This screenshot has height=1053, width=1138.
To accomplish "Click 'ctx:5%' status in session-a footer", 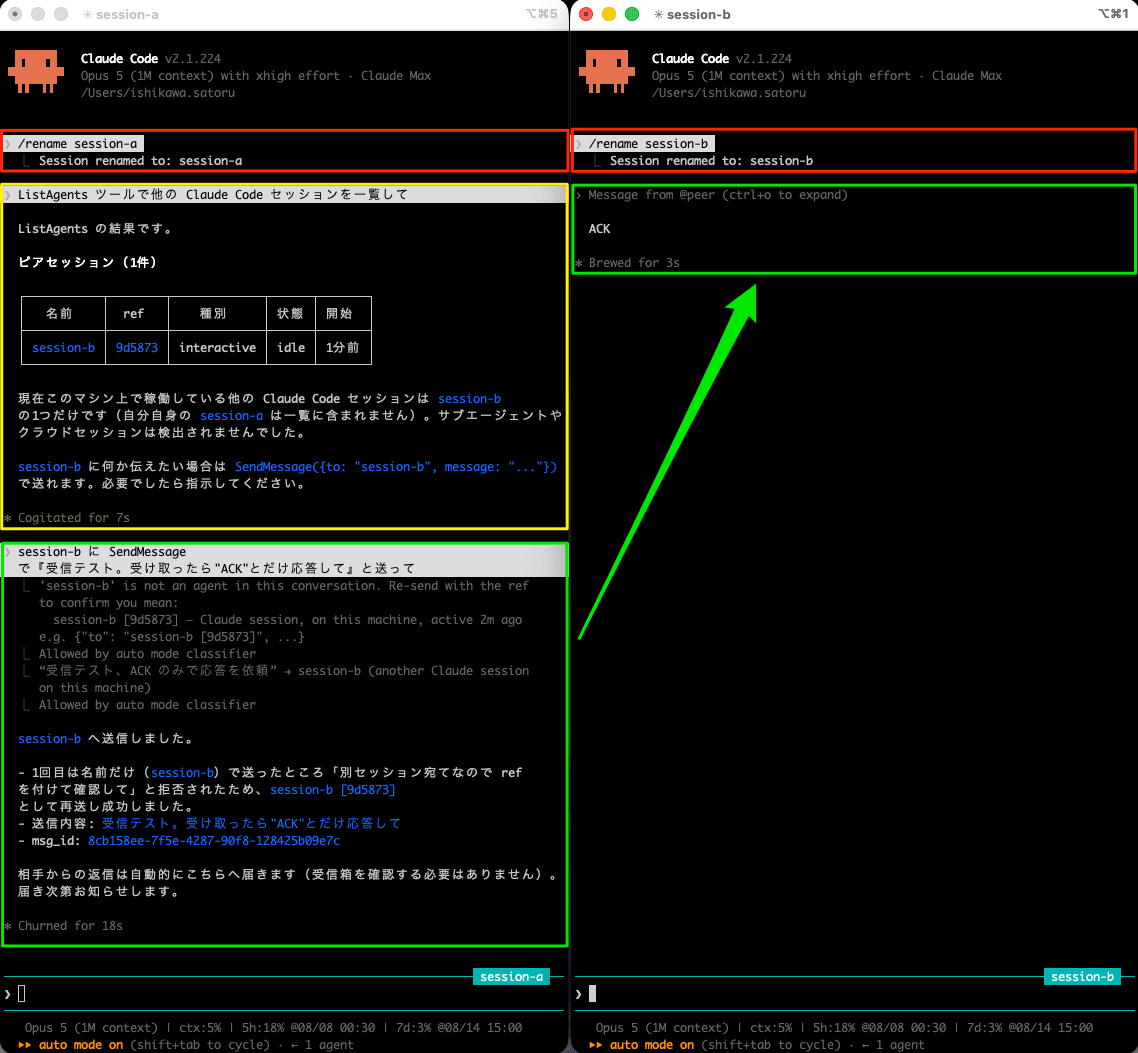I will [x=200, y=1028].
